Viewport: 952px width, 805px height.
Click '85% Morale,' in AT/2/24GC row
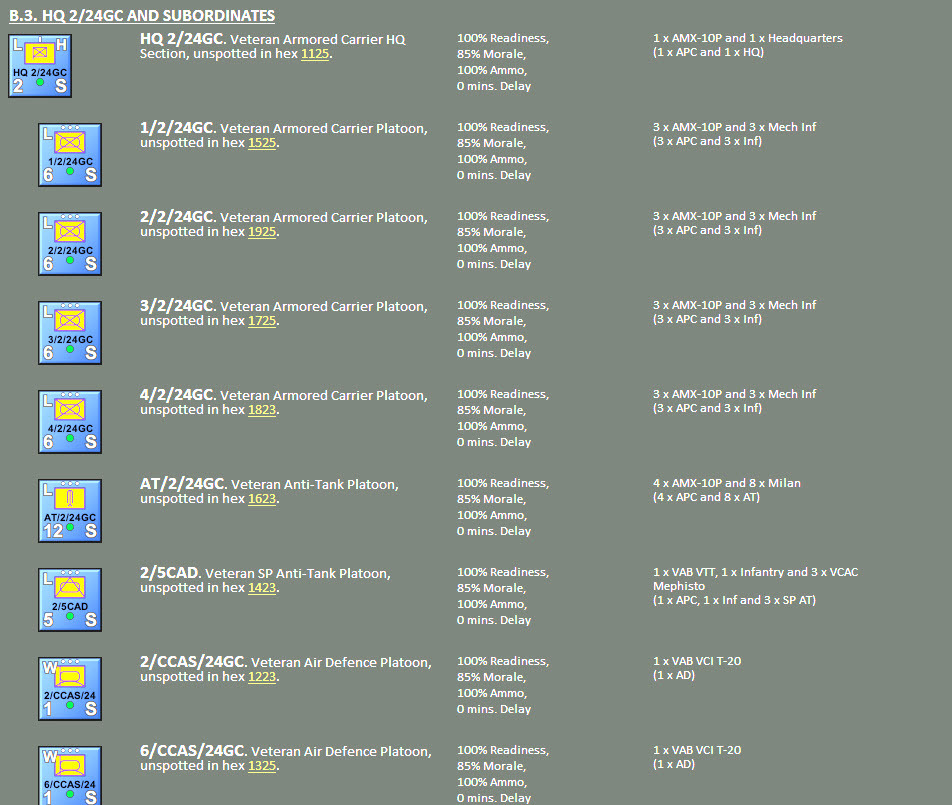491,499
